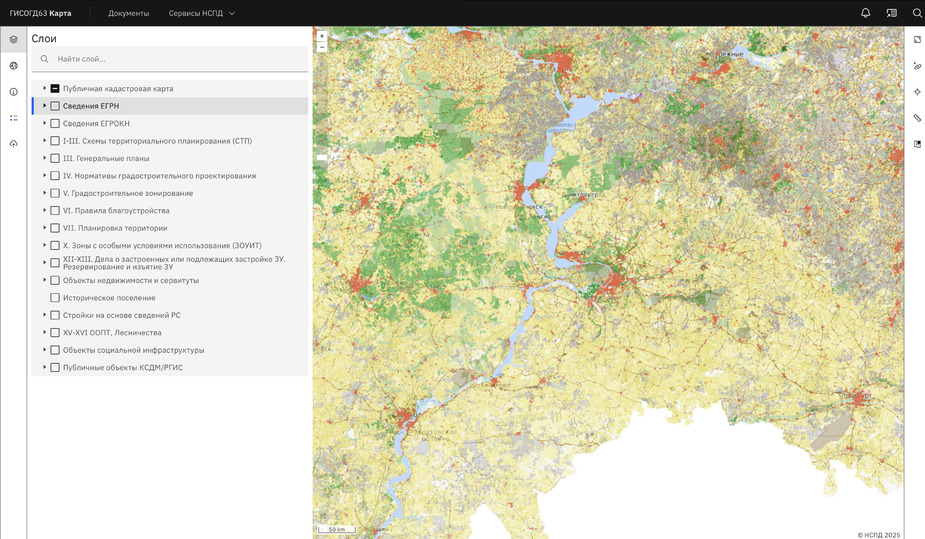
Task: Toggle the Публичная кадастровая карта checkbox
Action: 55,89
